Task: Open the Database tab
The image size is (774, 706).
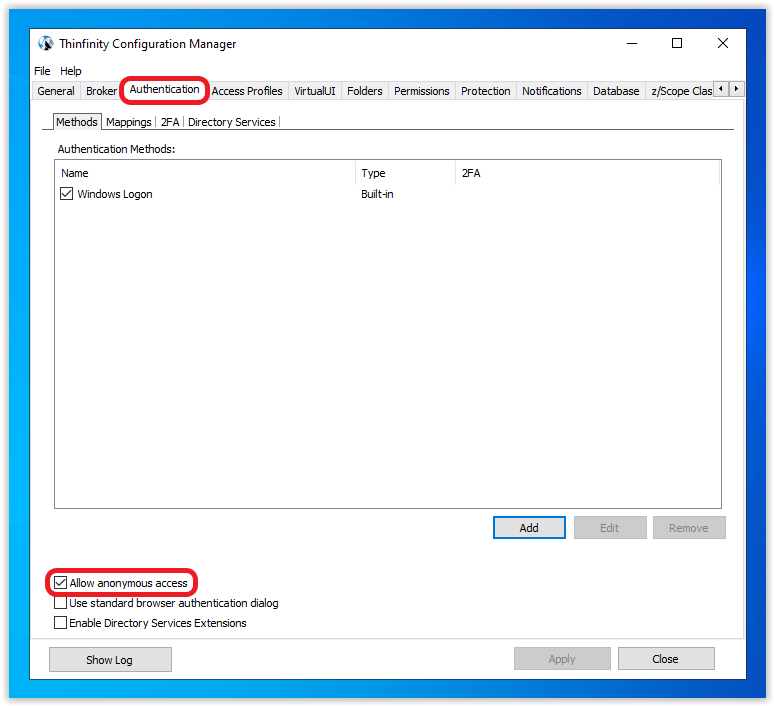Action: coord(616,91)
